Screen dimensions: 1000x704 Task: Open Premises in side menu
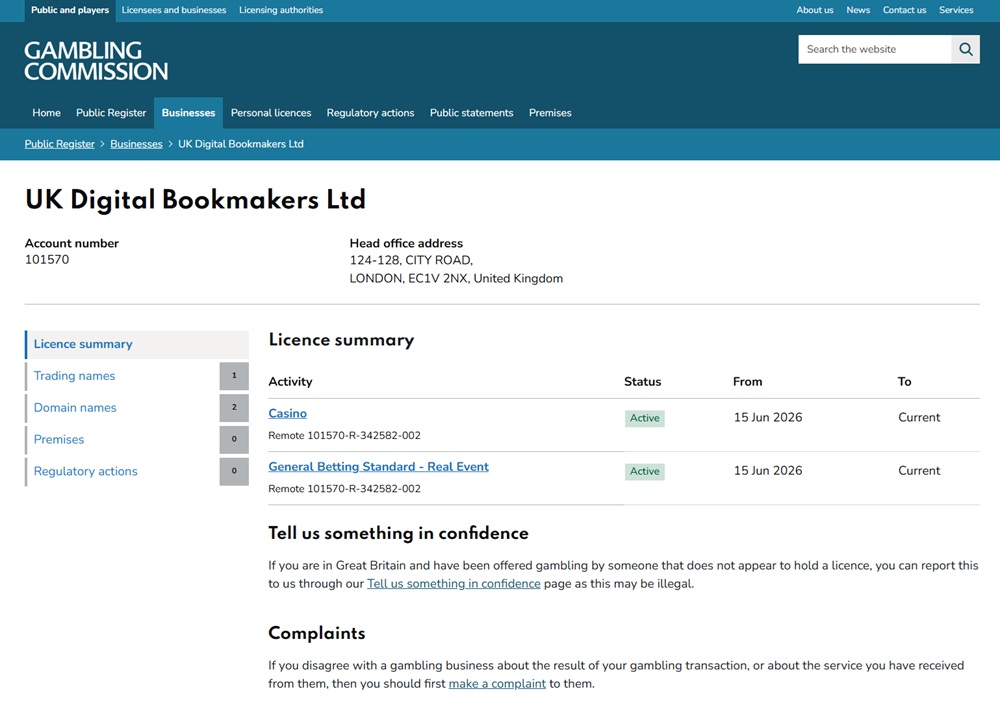(59, 440)
